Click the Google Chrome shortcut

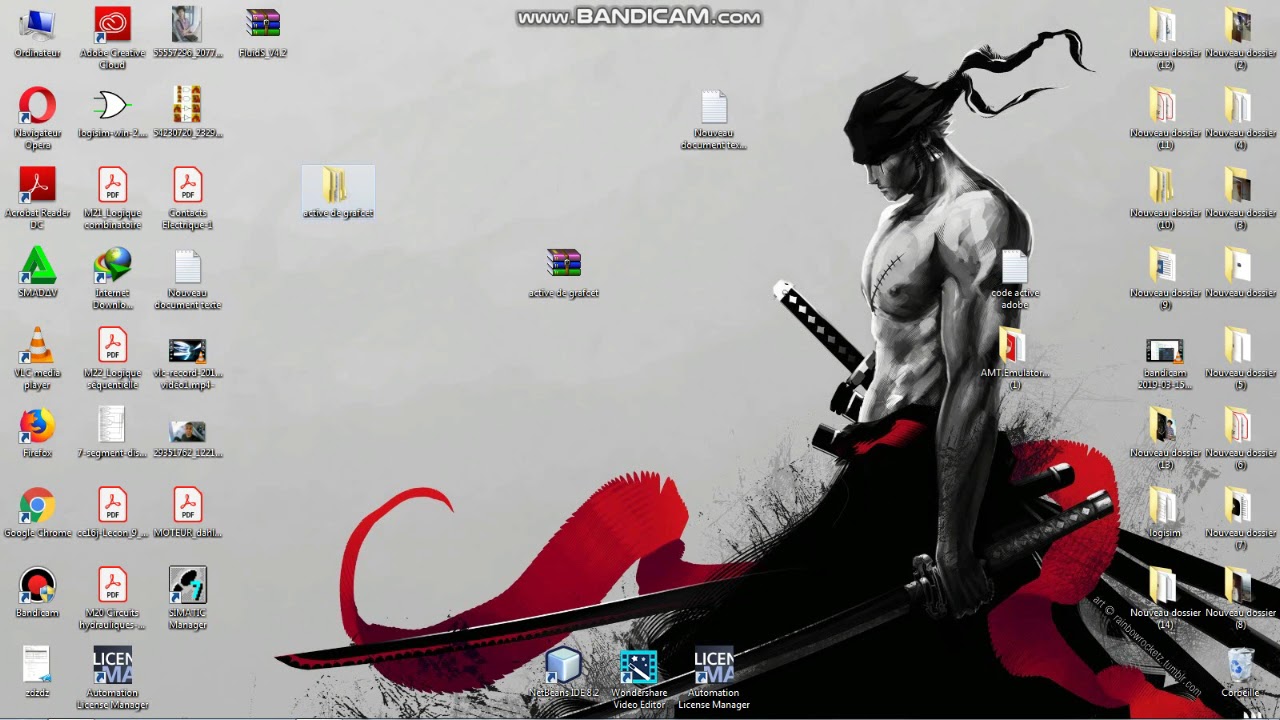tap(37, 512)
